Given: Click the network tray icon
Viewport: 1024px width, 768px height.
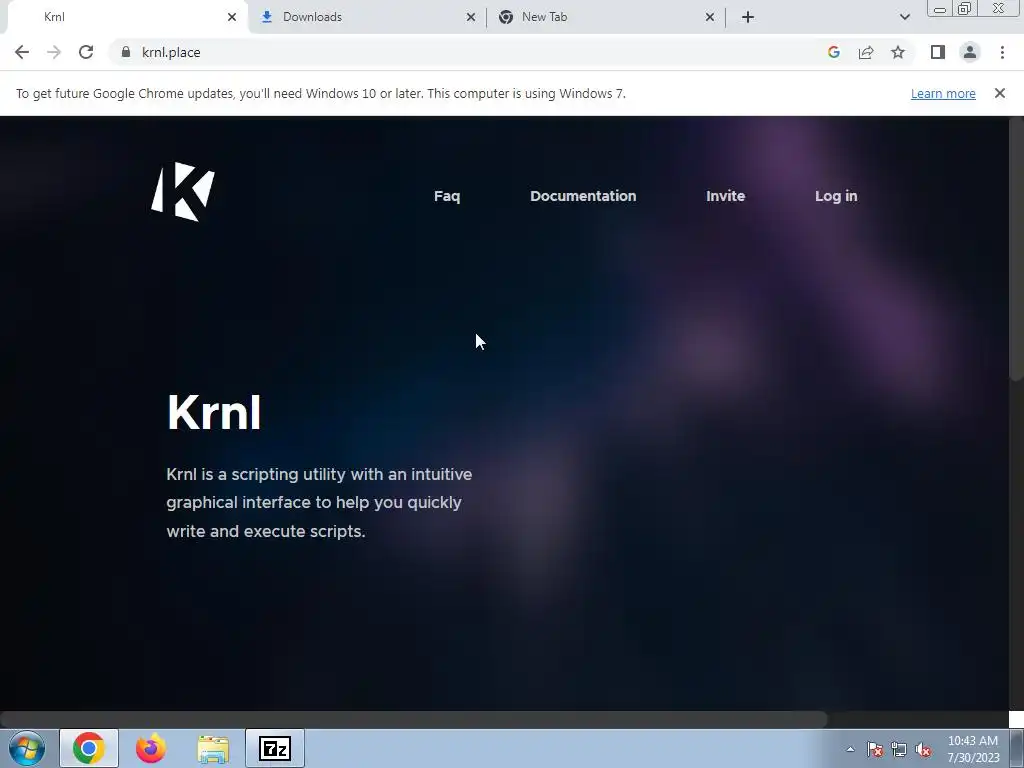Looking at the screenshot, I should click(x=899, y=749).
